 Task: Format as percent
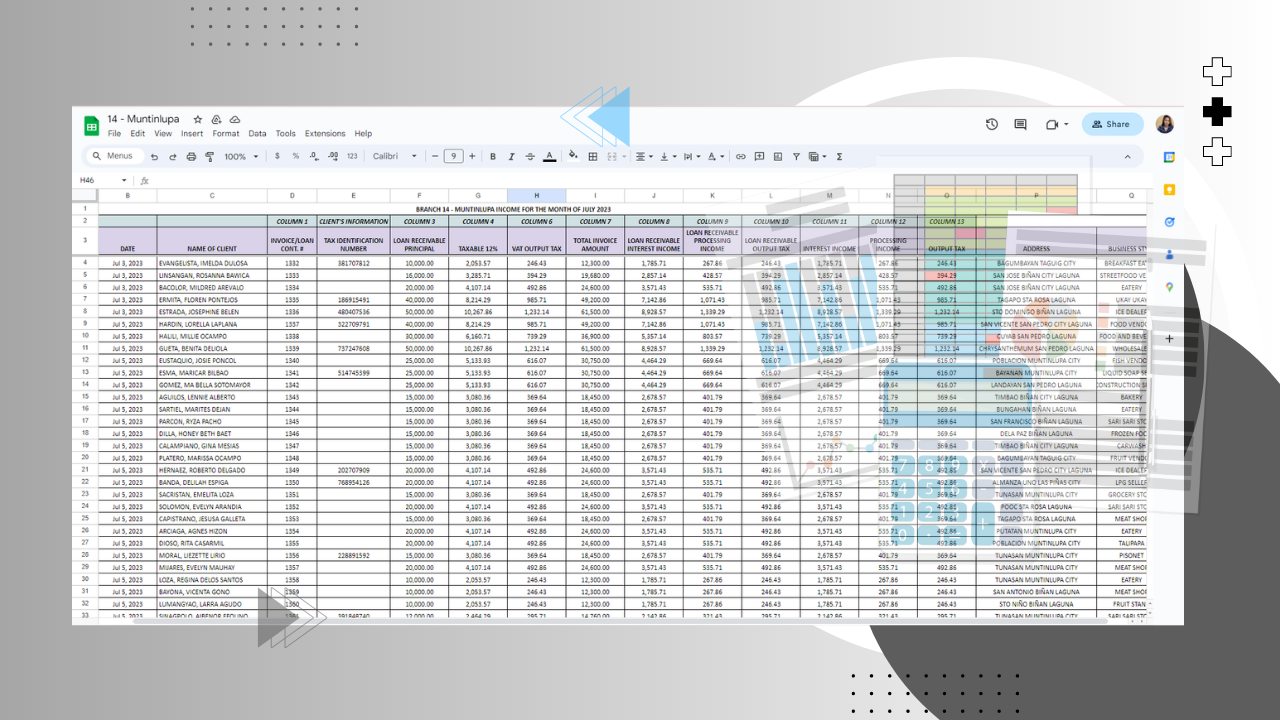pos(296,157)
